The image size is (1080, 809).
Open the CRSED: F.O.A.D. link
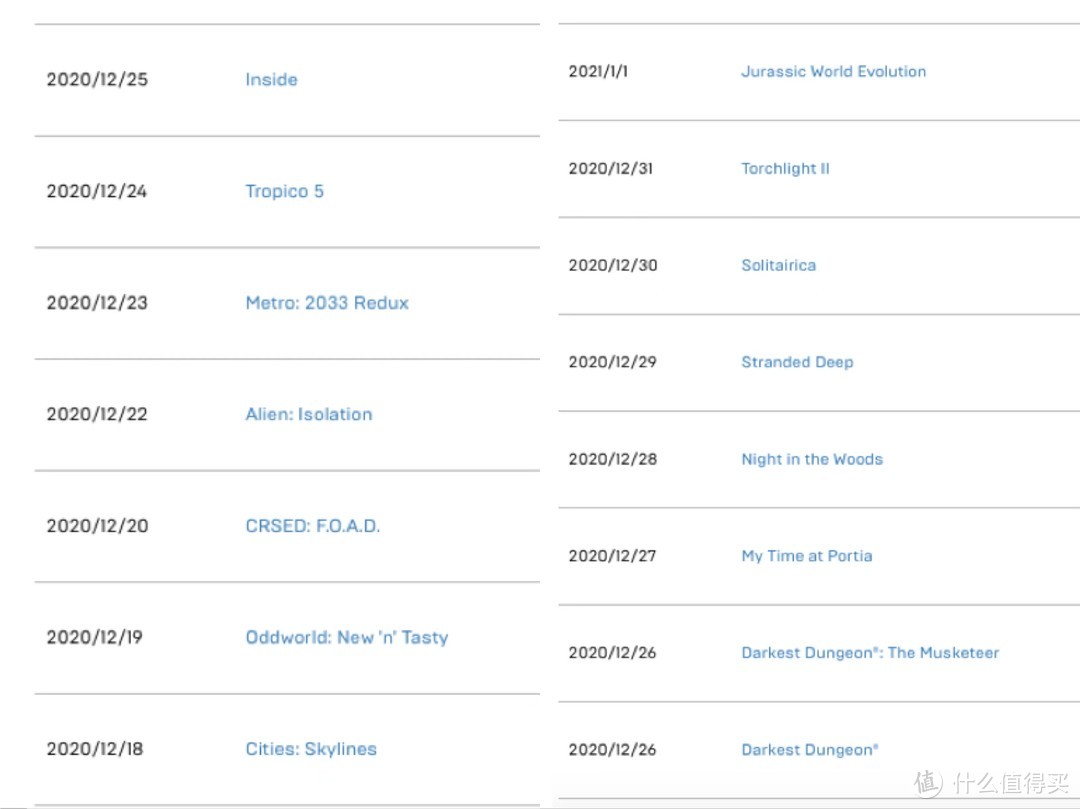(x=312, y=526)
